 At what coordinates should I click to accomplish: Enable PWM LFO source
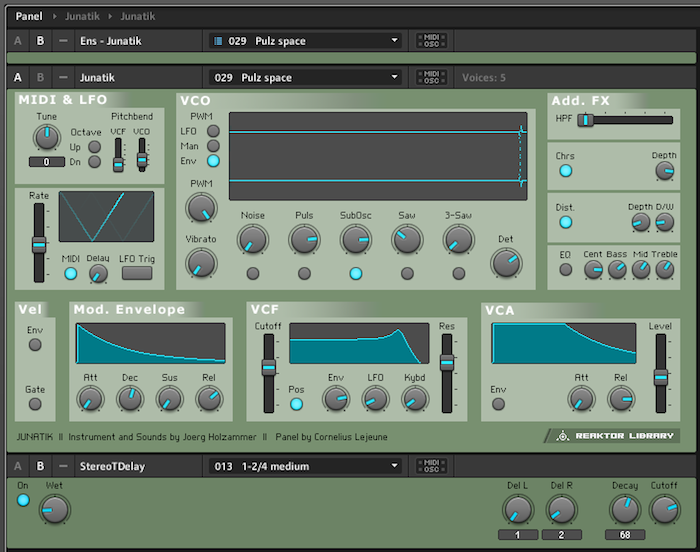tap(213, 131)
